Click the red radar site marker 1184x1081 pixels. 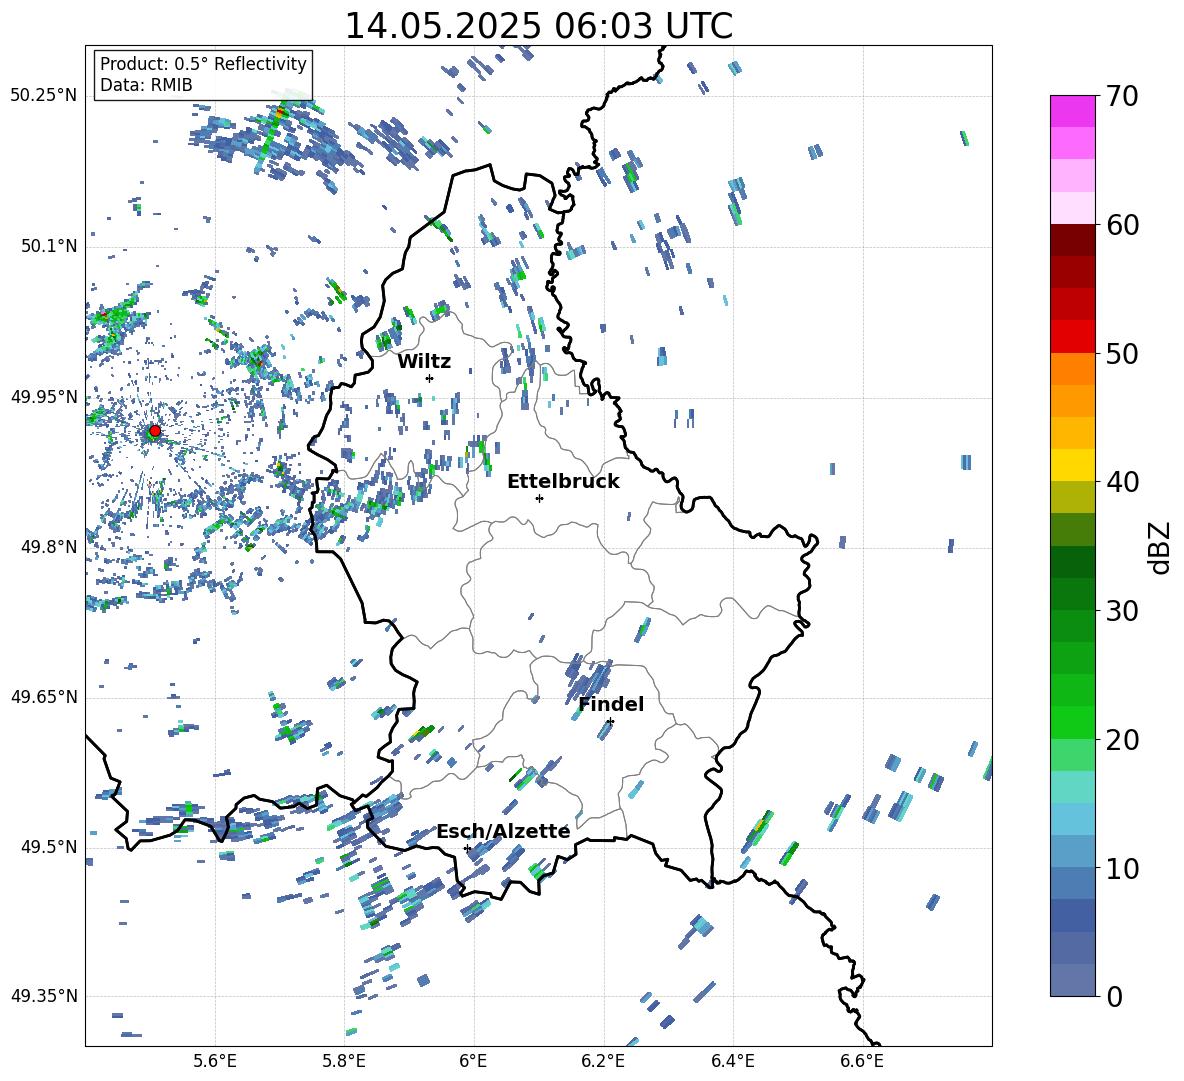(x=155, y=431)
